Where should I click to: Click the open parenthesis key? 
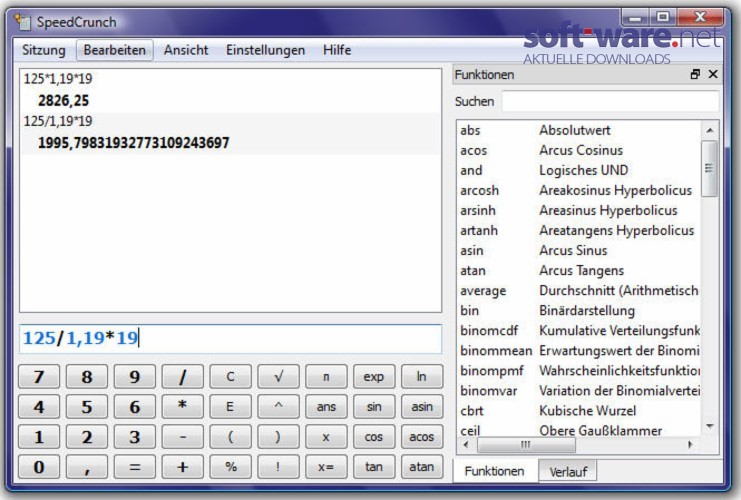pos(231,437)
